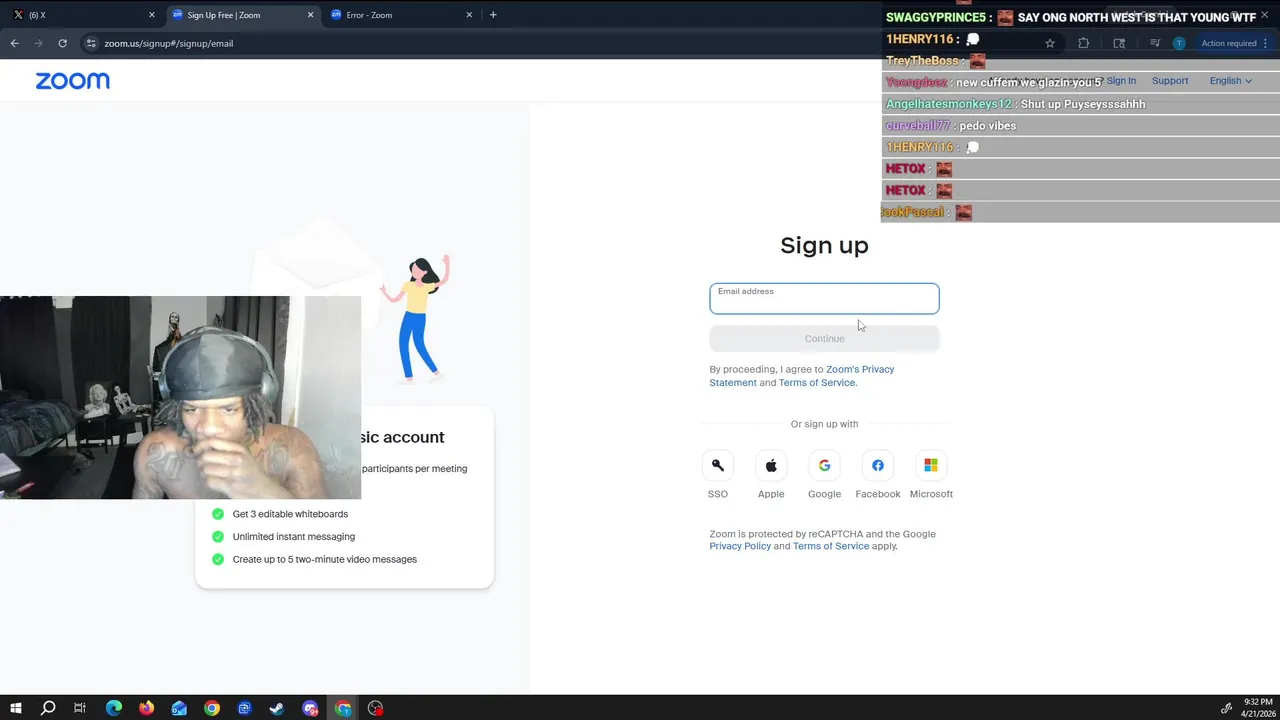Open reCAPTCHA Terms of Service link

831,546
